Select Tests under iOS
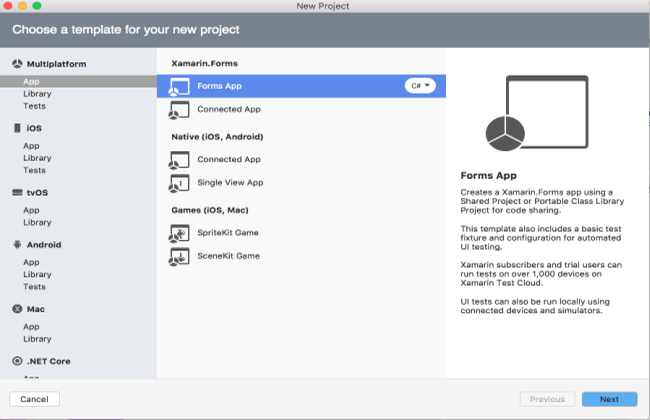 [x=34, y=170]
